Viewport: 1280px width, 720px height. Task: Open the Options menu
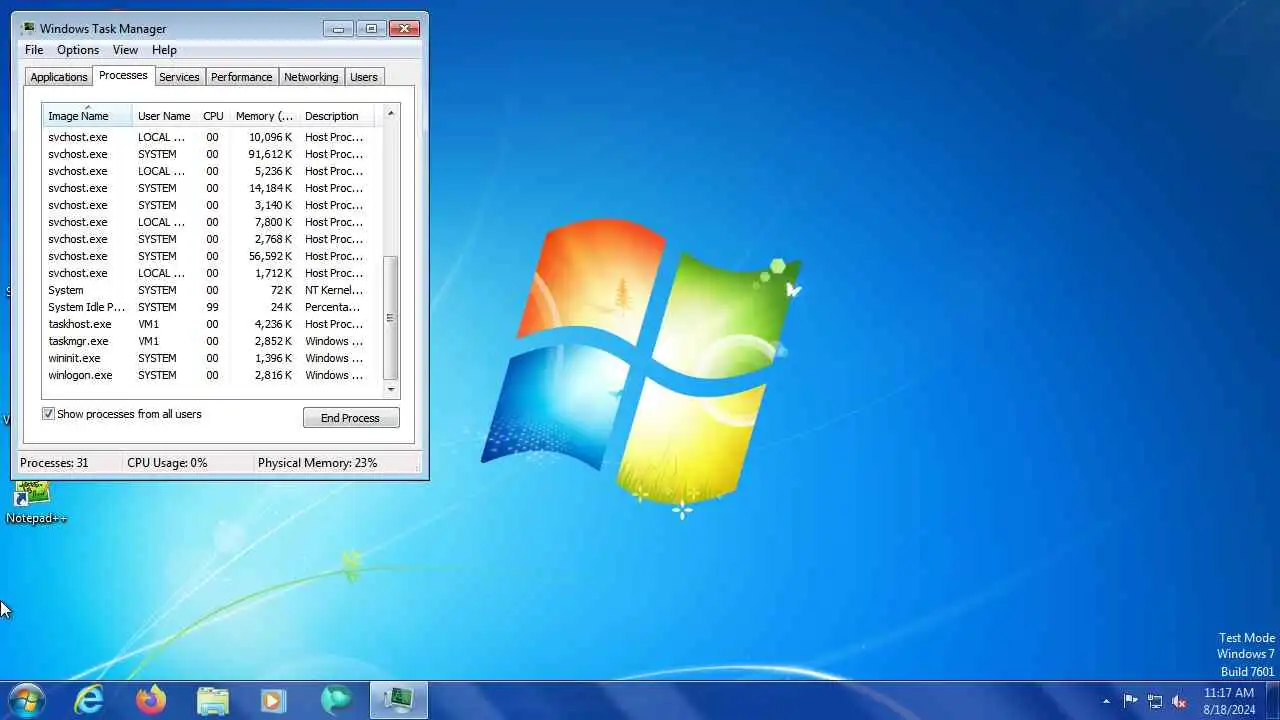78,50
